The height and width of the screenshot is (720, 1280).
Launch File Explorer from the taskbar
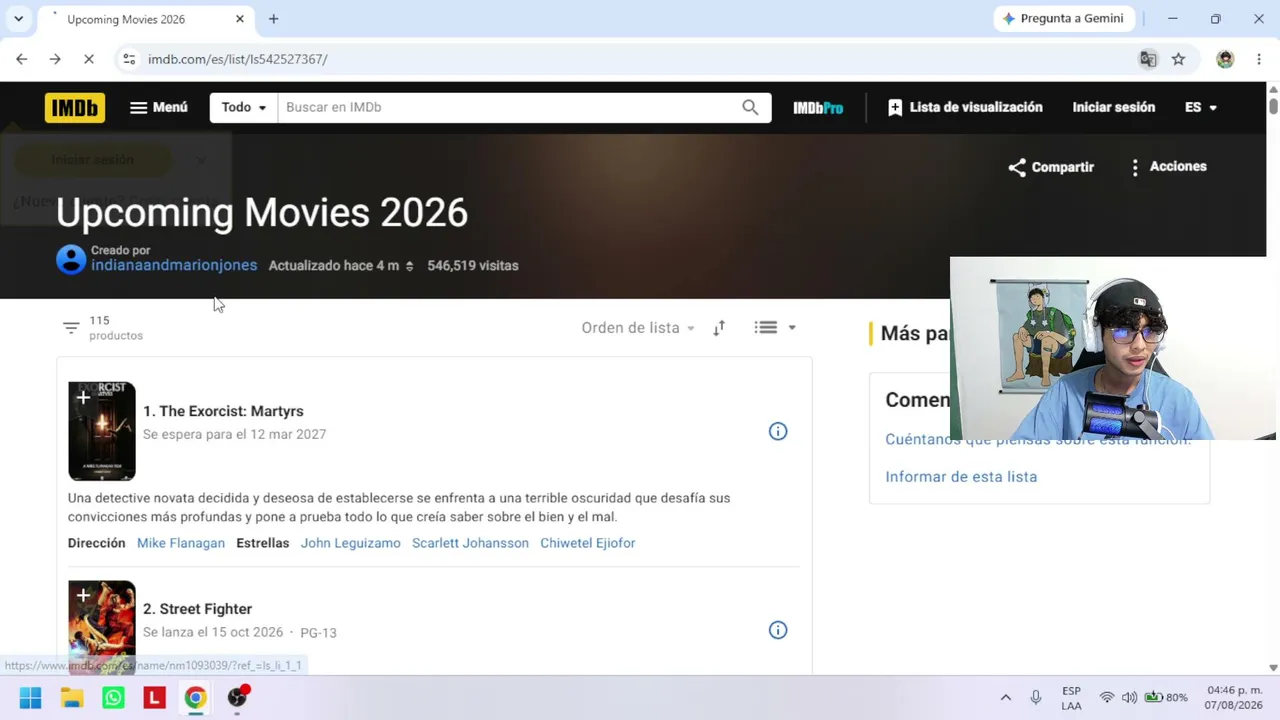point(72,698)
